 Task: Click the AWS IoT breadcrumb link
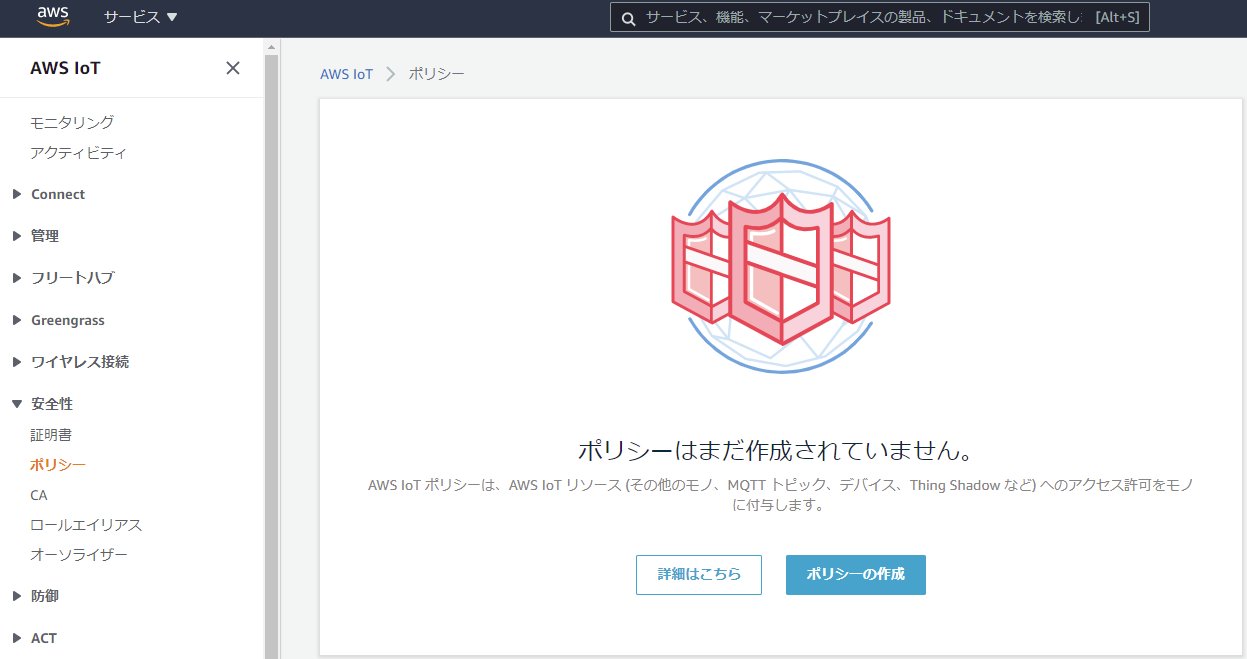(346, 74)
